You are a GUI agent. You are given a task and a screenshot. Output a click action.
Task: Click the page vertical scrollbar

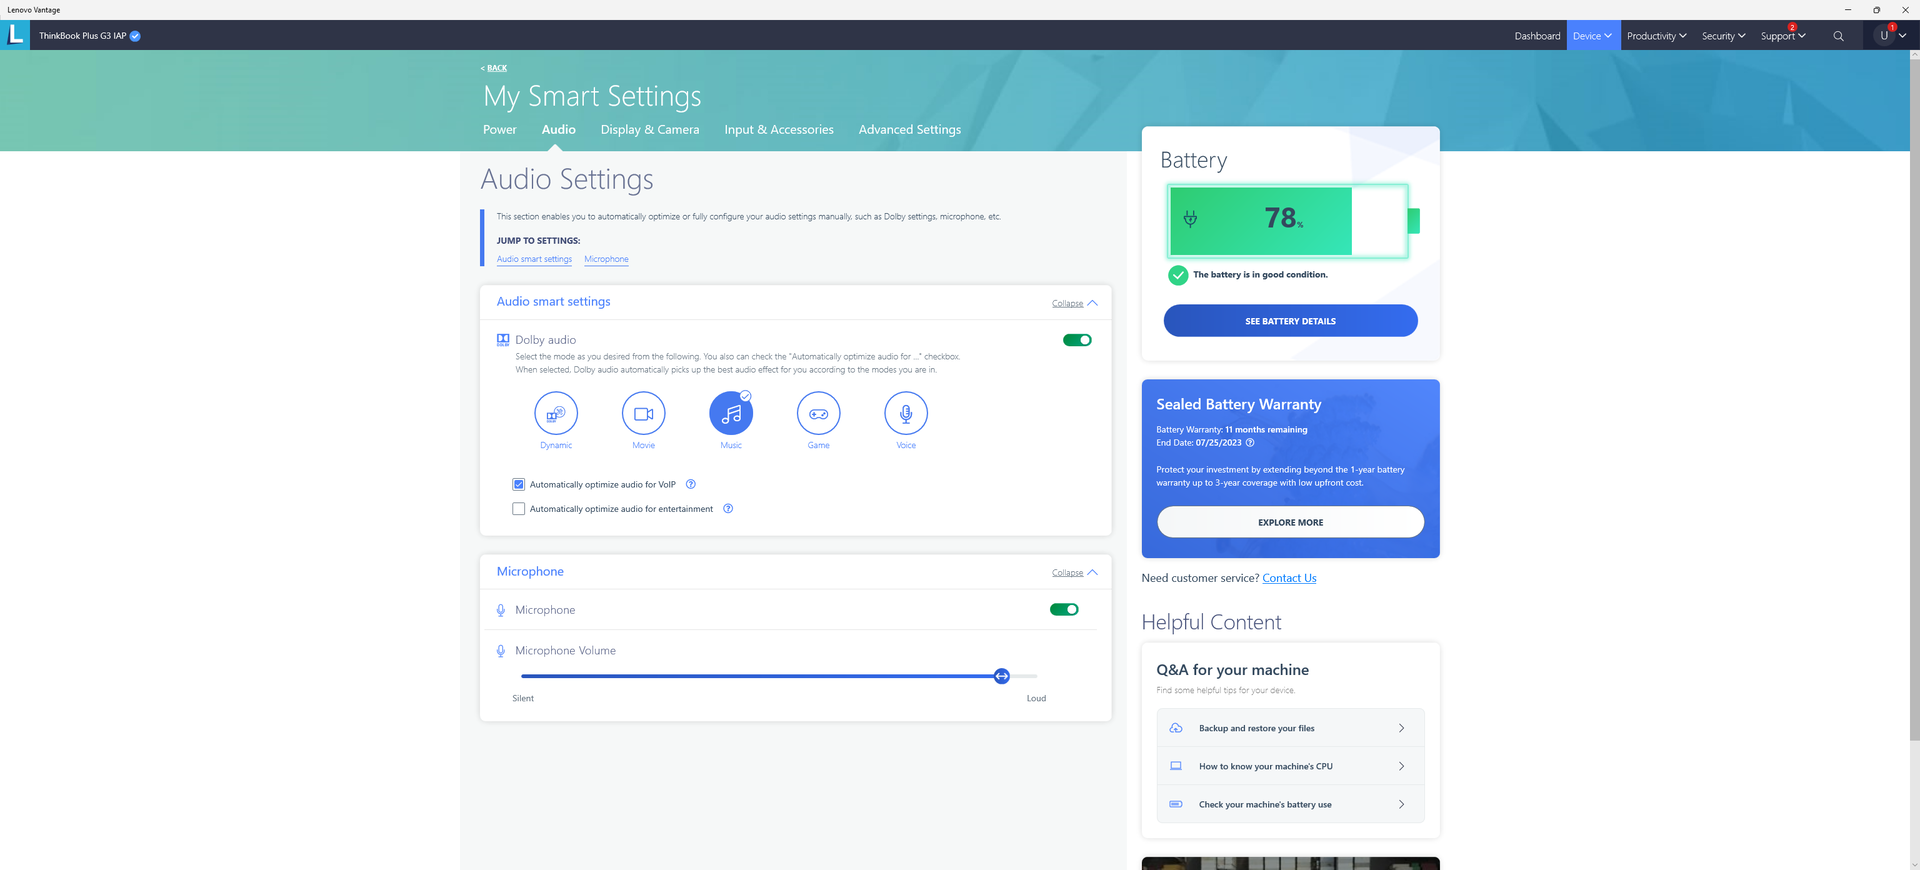pos(1914,400)
